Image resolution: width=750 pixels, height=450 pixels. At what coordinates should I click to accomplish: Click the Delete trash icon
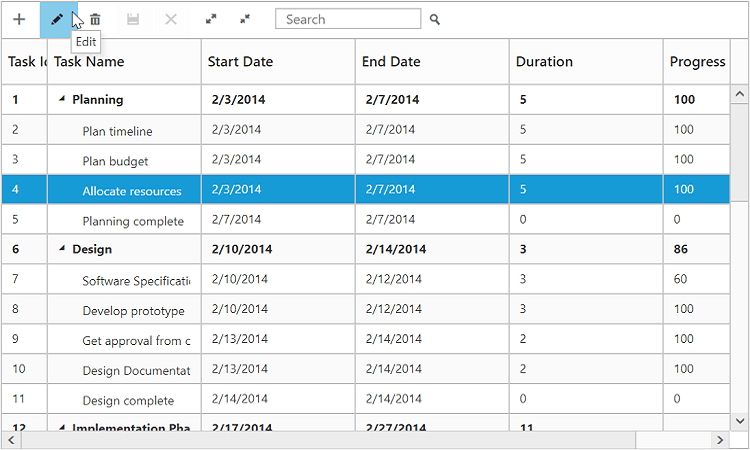click(x=95, y=19)
